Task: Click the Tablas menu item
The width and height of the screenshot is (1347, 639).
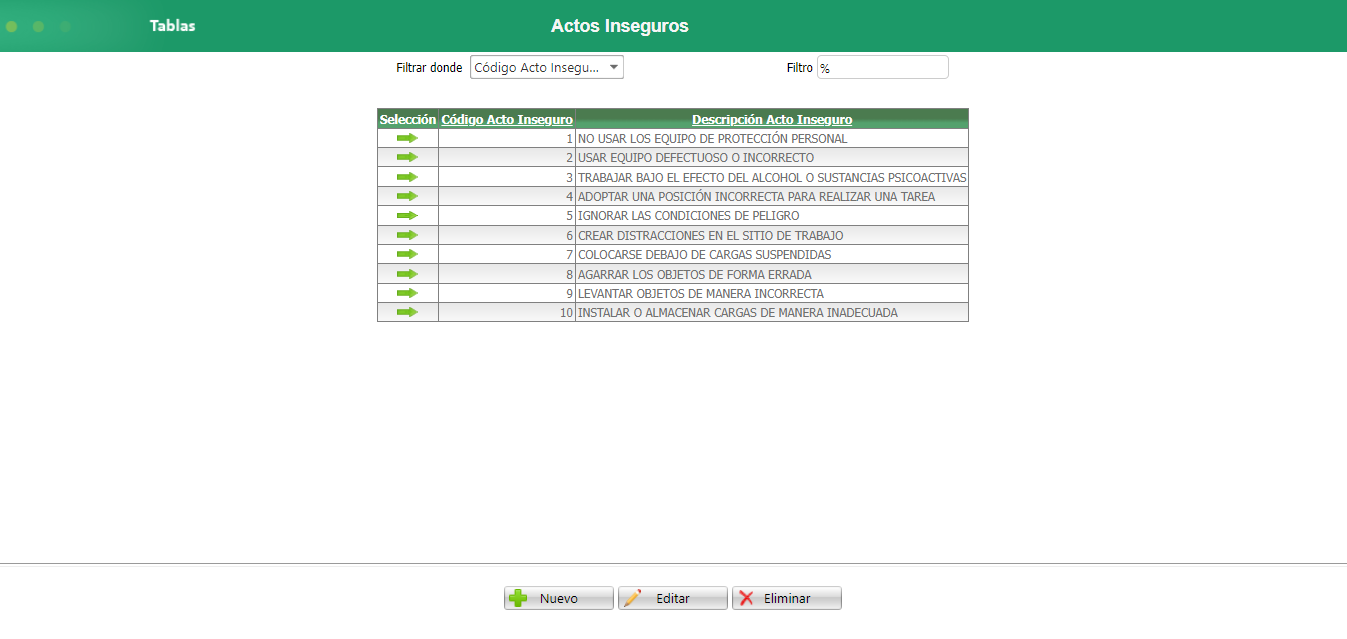Action: point(172,25)
